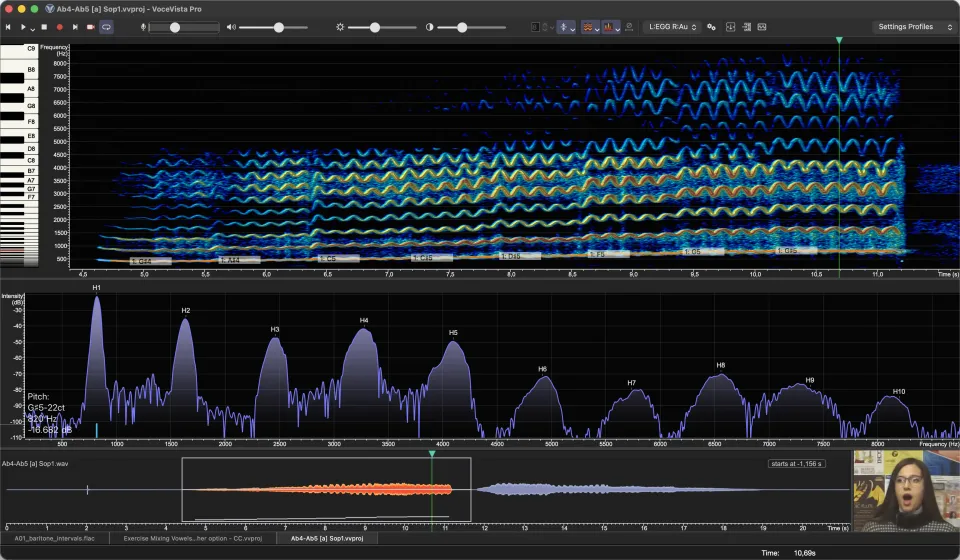Adjust the microphone input level slider
Screen dimensions: 960x560
[x=184, y=28]
